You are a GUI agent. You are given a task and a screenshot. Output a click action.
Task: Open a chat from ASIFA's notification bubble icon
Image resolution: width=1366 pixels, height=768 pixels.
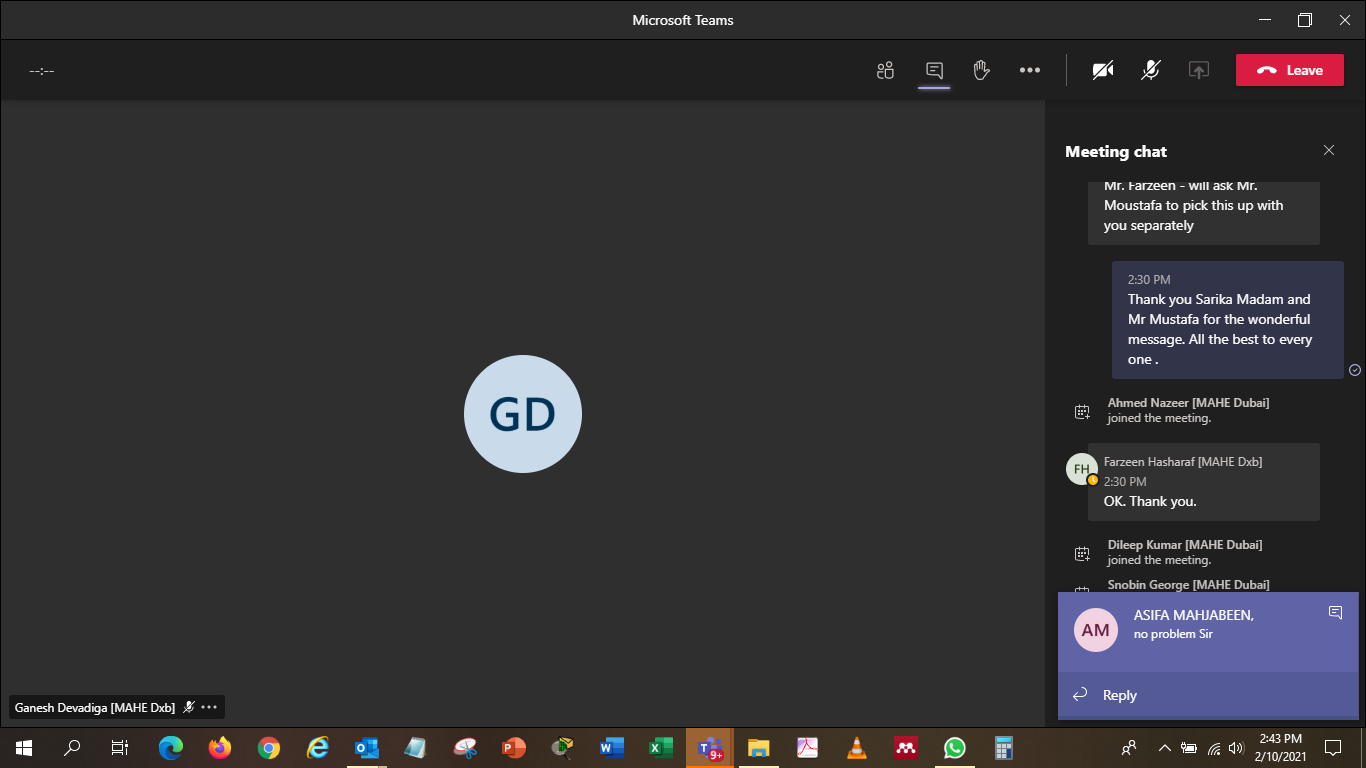(1335, 612)
